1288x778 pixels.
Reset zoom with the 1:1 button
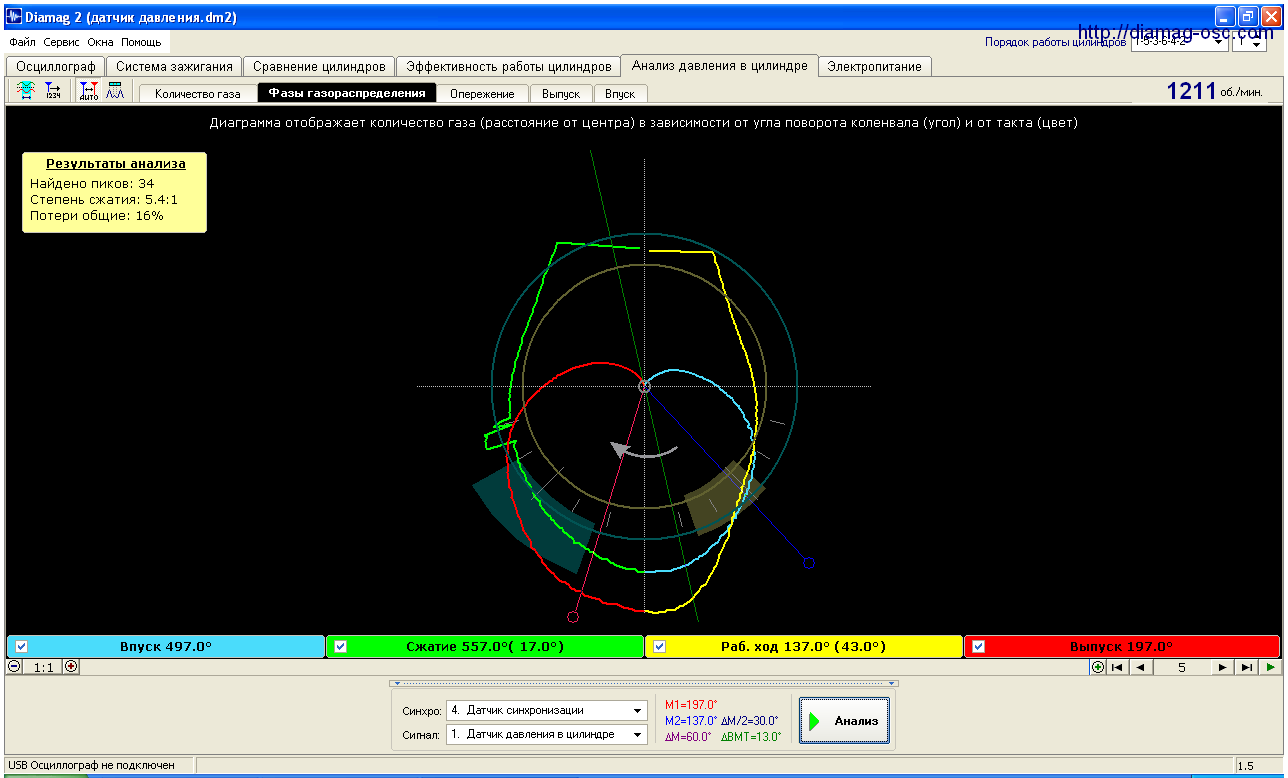tap(43, 666)
